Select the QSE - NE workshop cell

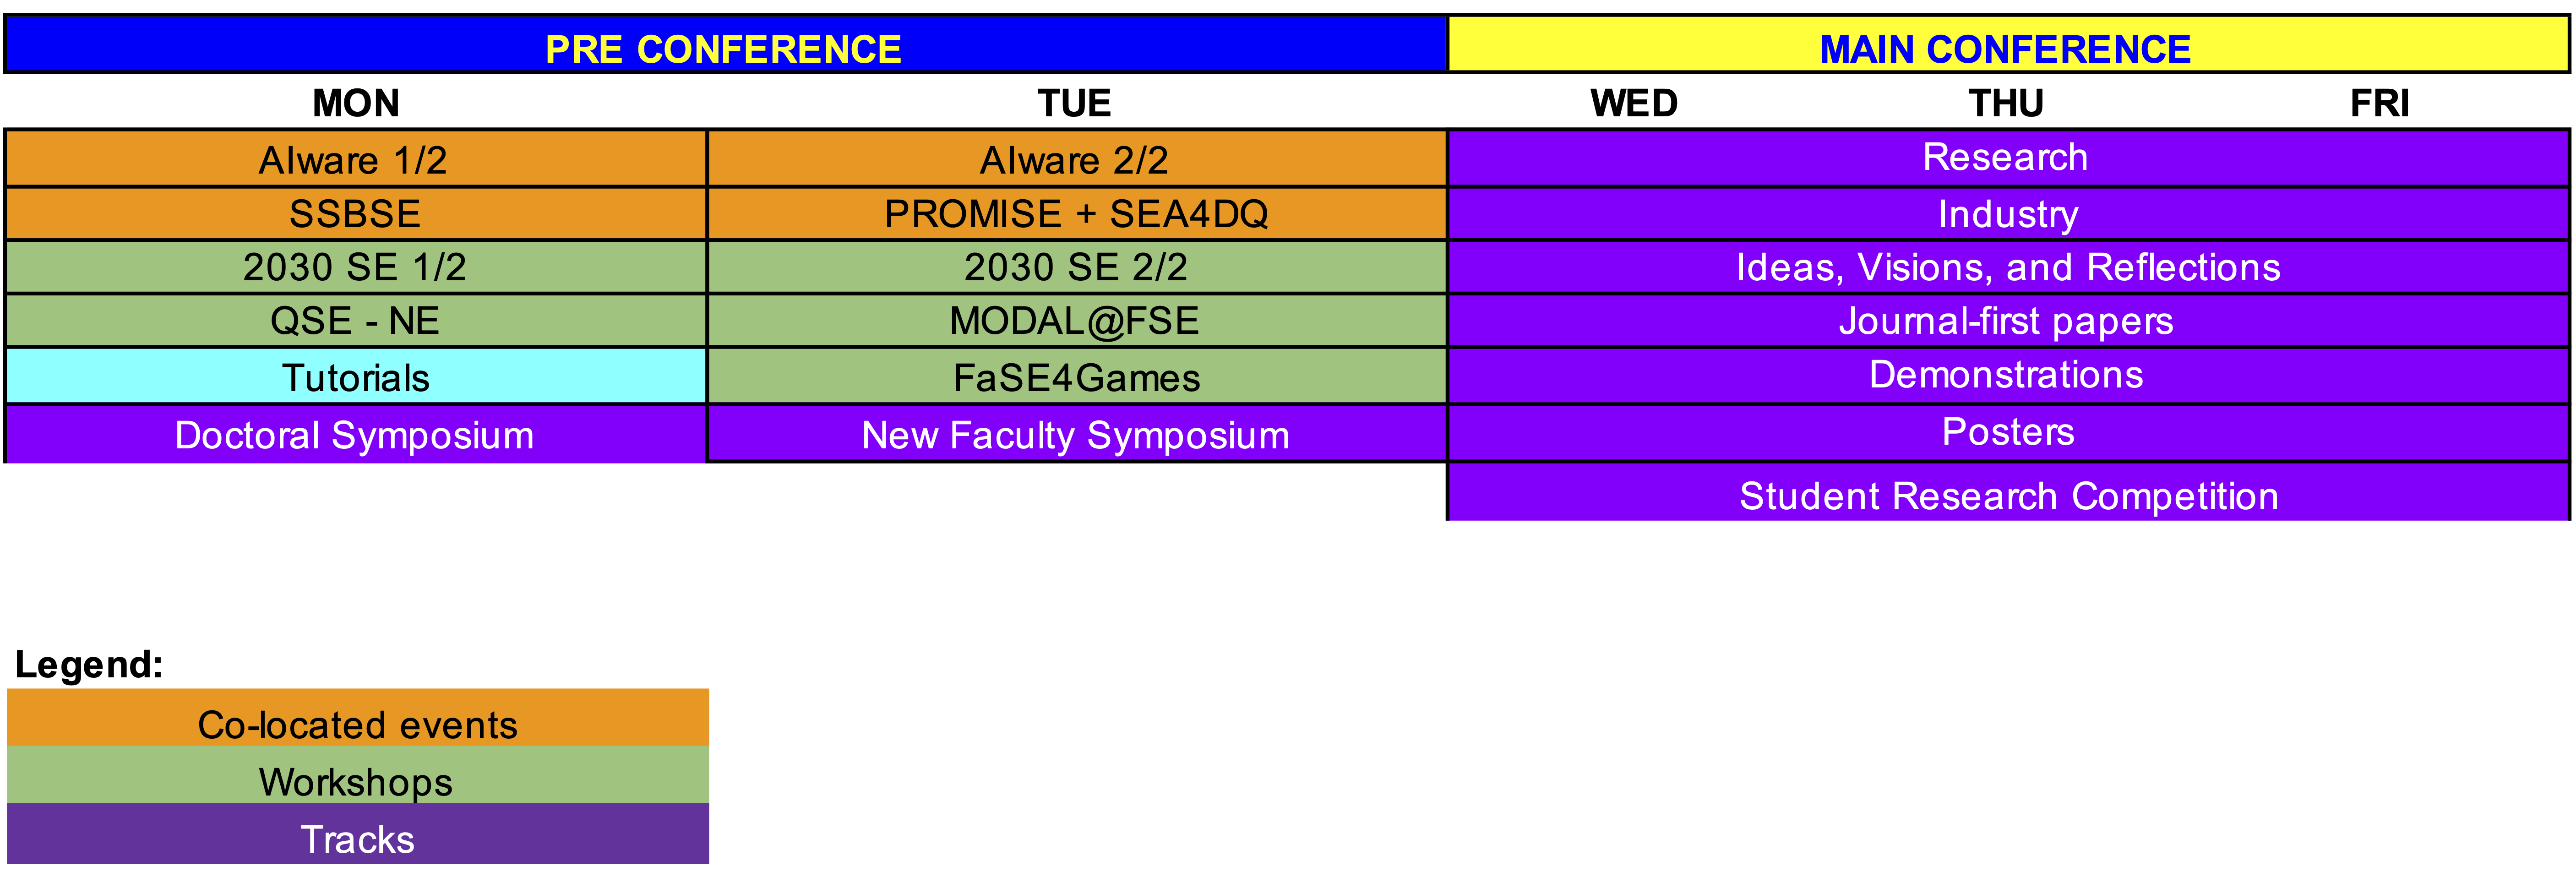point(356,321)
